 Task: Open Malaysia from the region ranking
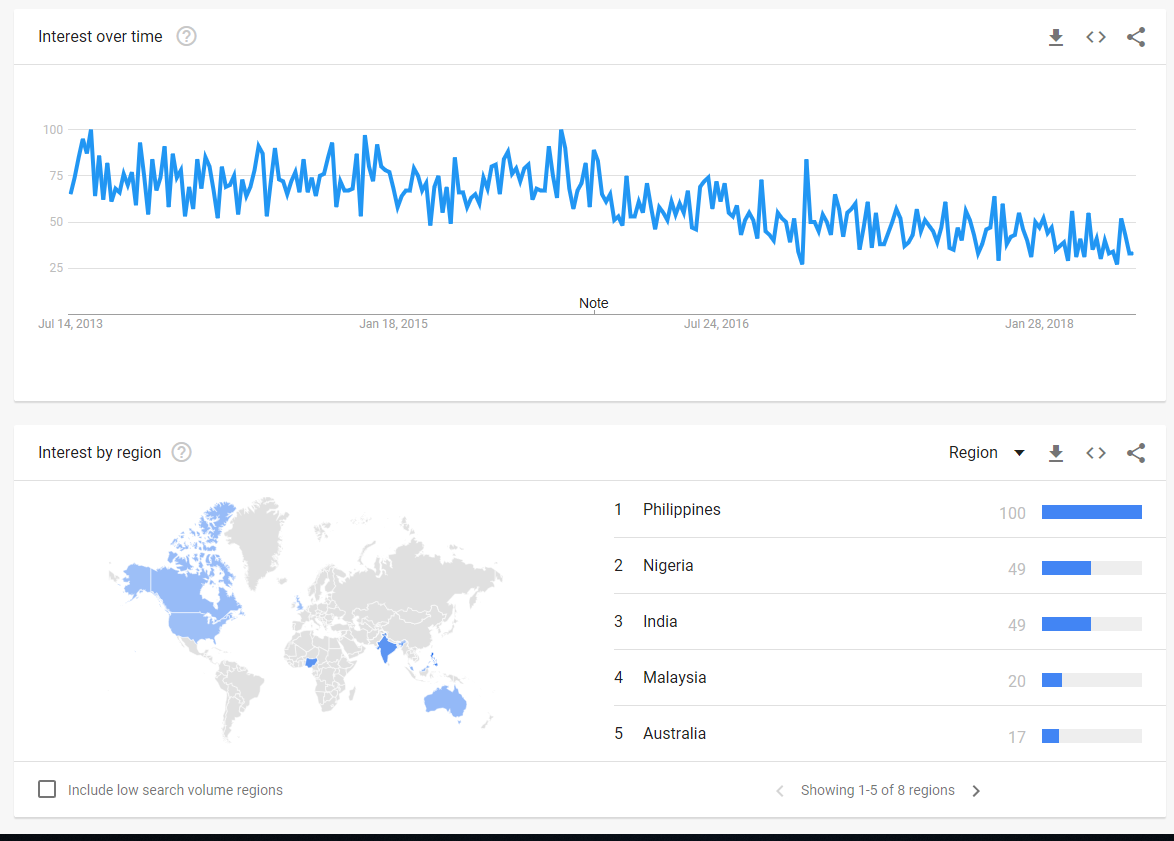pos(674,678)
